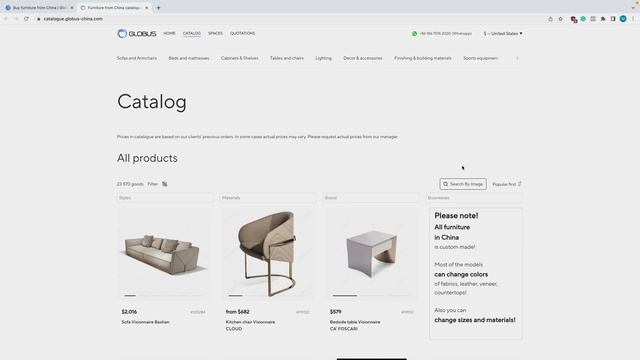
Task: Click the Search By Image button
Action: pyautogui.click(x=463, y=184)
